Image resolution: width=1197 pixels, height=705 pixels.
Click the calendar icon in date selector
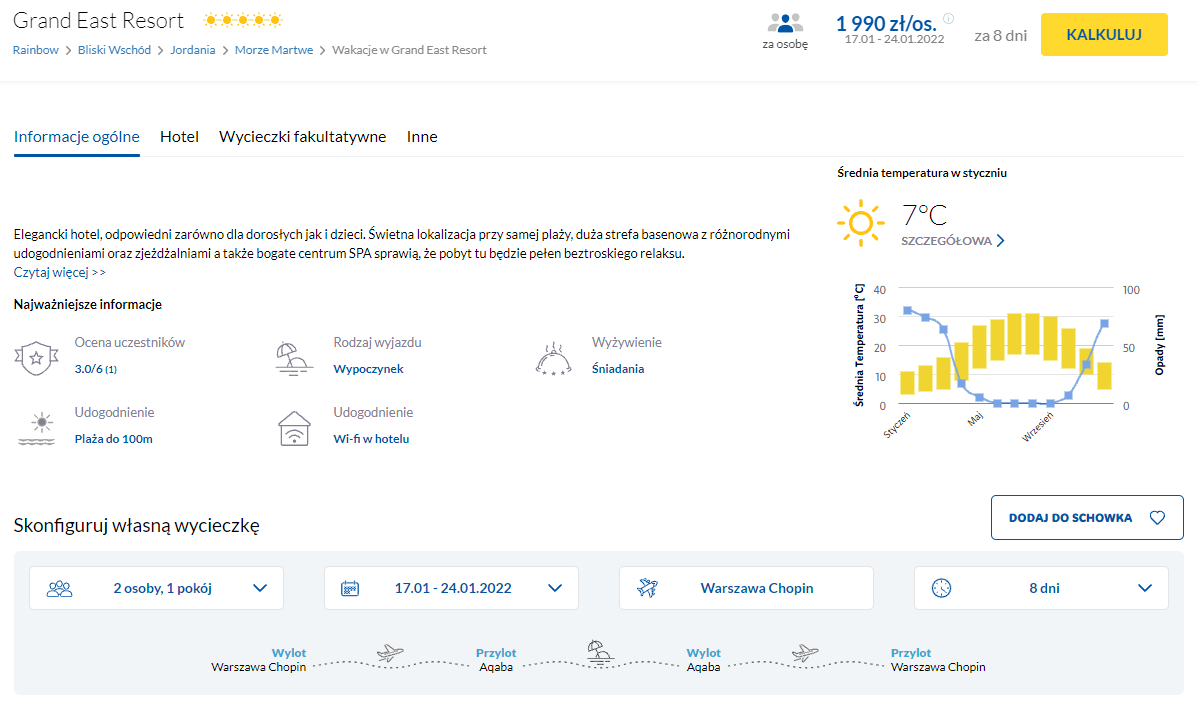click(x=350, y=588)
